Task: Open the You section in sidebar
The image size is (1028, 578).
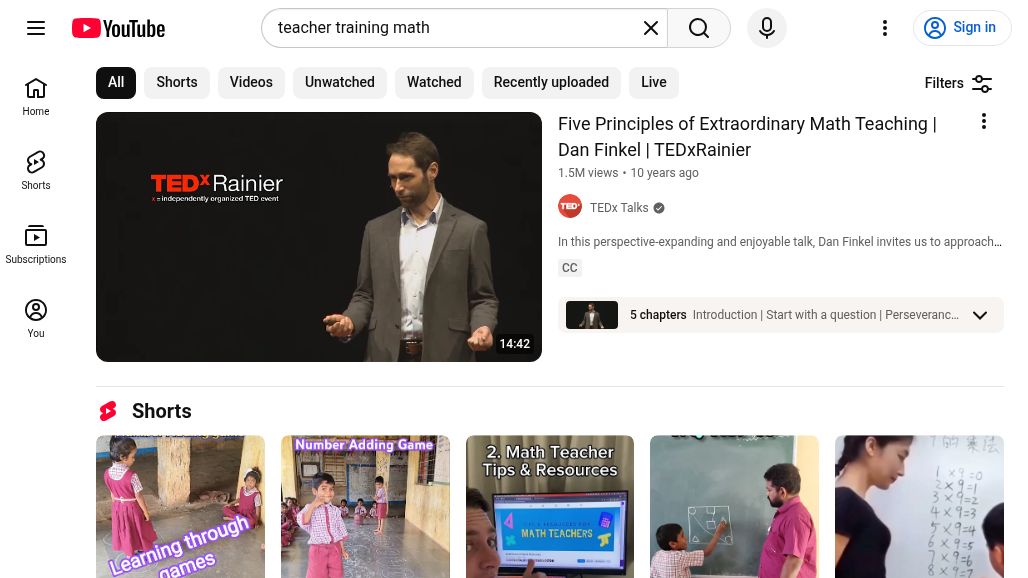Action: pyautogui.click(x=36, y=319)
